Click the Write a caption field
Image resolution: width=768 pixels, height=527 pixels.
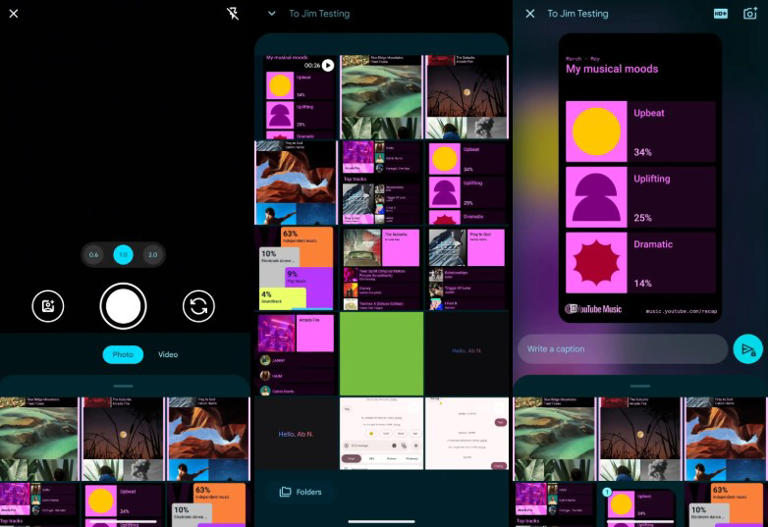pyautogui.click(x=620, y=349)
